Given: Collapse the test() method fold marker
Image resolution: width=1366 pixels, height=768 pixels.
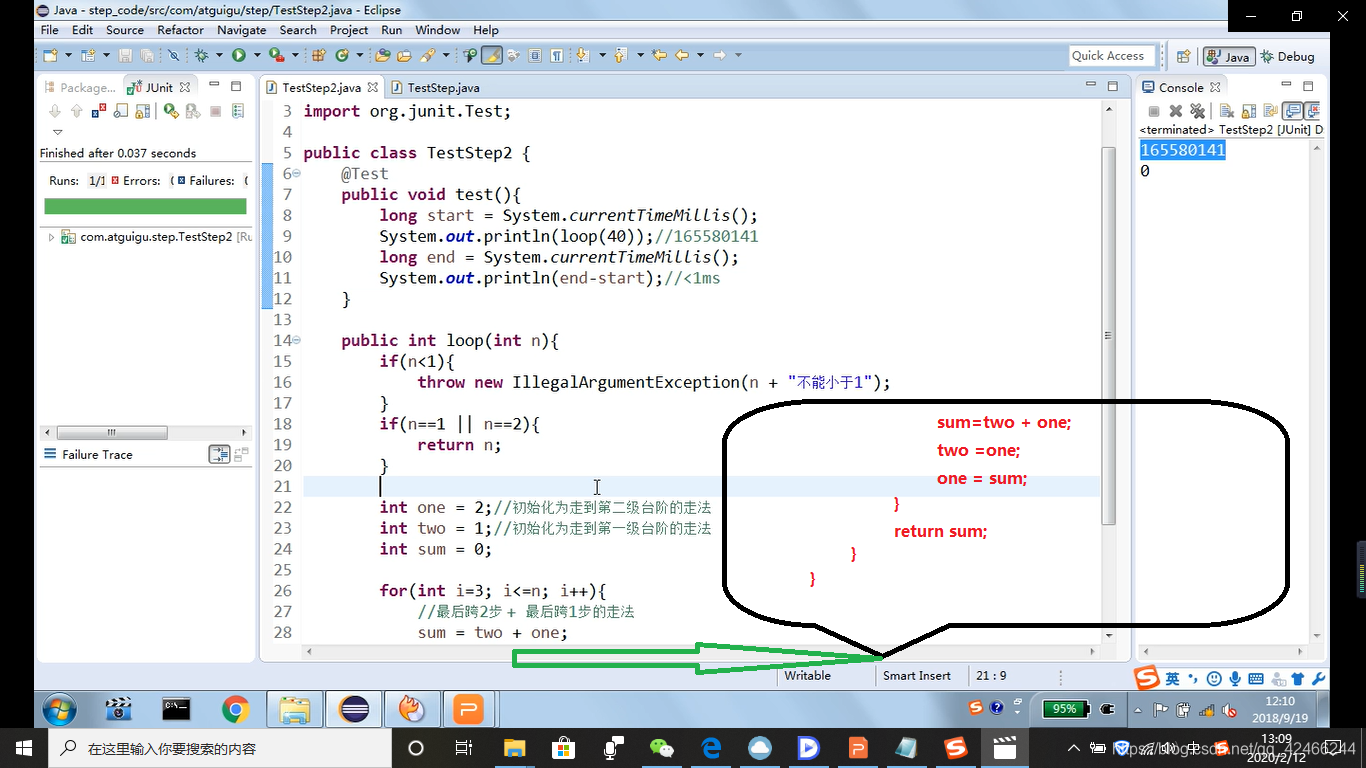Looking at the screenshot, I should coord(296,173).
